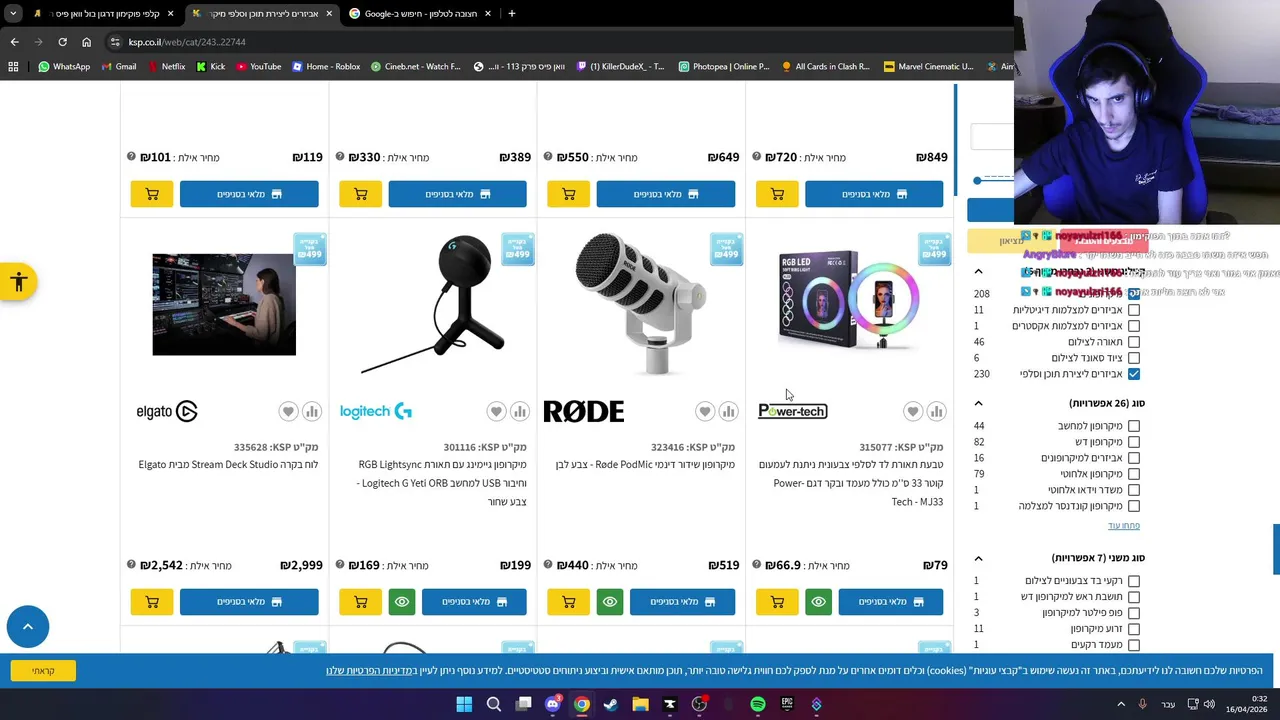The image size is (1280, 720).
Task: Check the פופ פילטר למיקרופון filter
Action: pos(1133,613)
